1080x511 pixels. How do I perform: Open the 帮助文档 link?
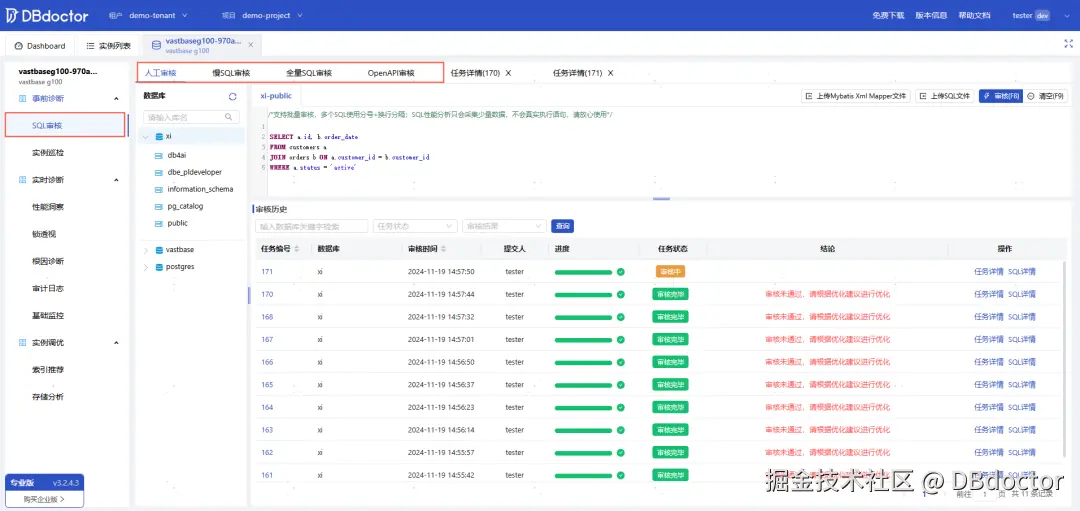[974, 15]
